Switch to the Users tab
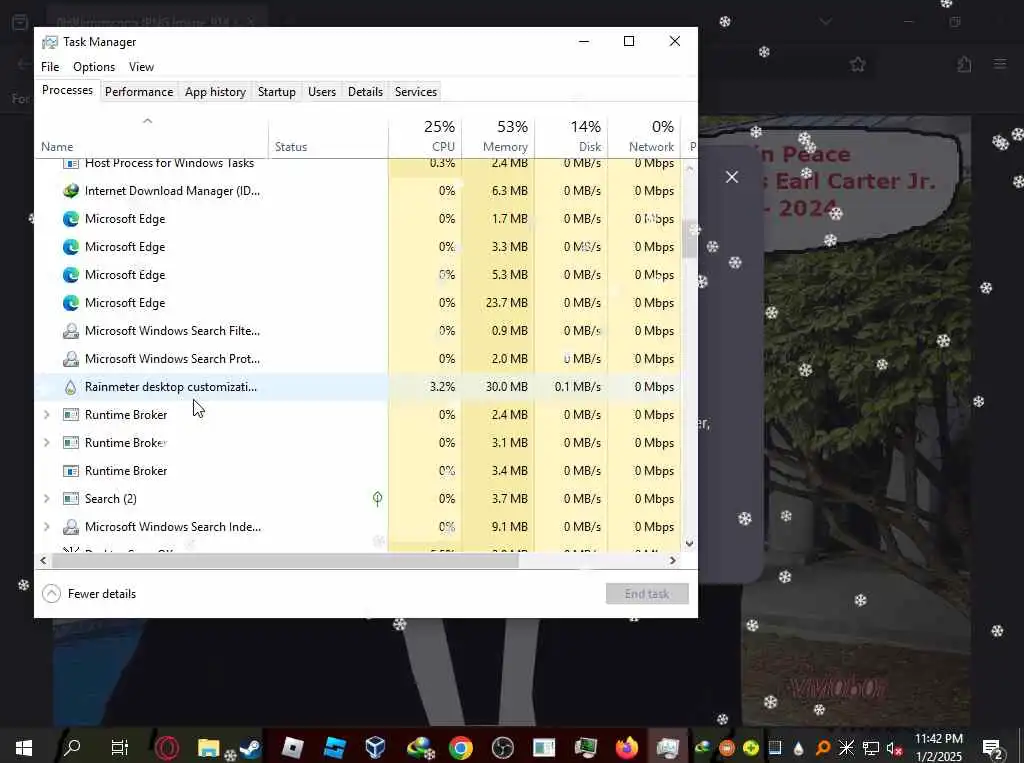Viewport: 1024px width, 763px height. 322,92
